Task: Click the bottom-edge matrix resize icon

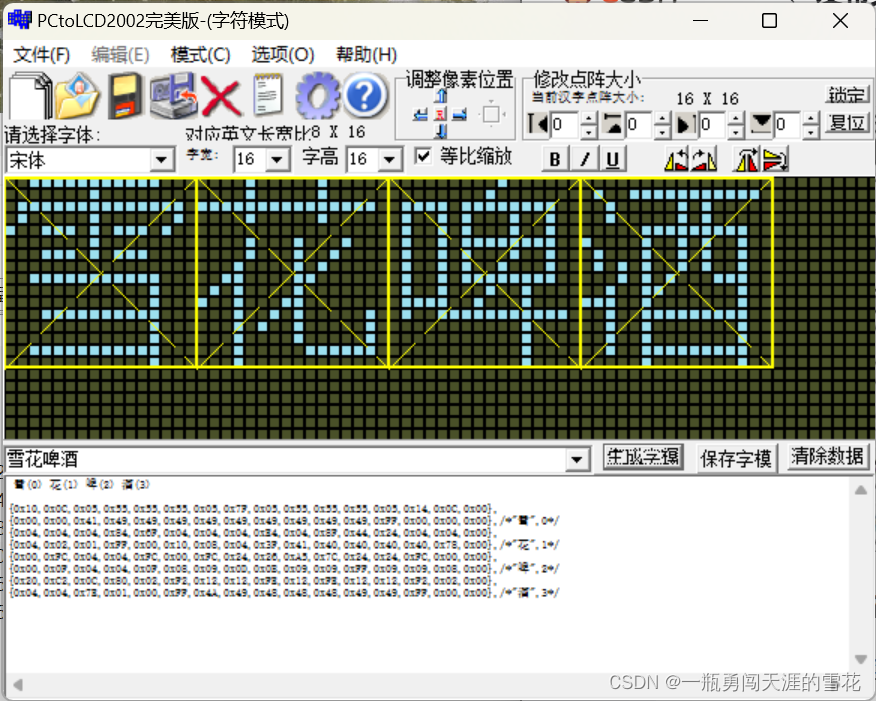Action: [761, 123]
